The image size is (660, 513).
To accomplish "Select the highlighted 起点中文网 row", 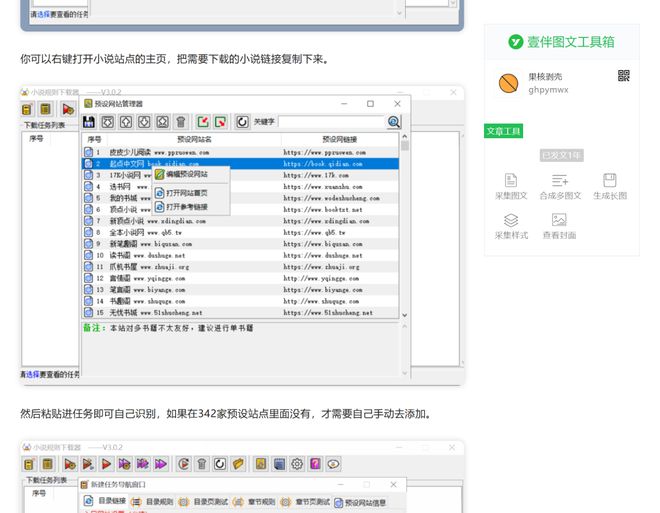I will point(240,164).
